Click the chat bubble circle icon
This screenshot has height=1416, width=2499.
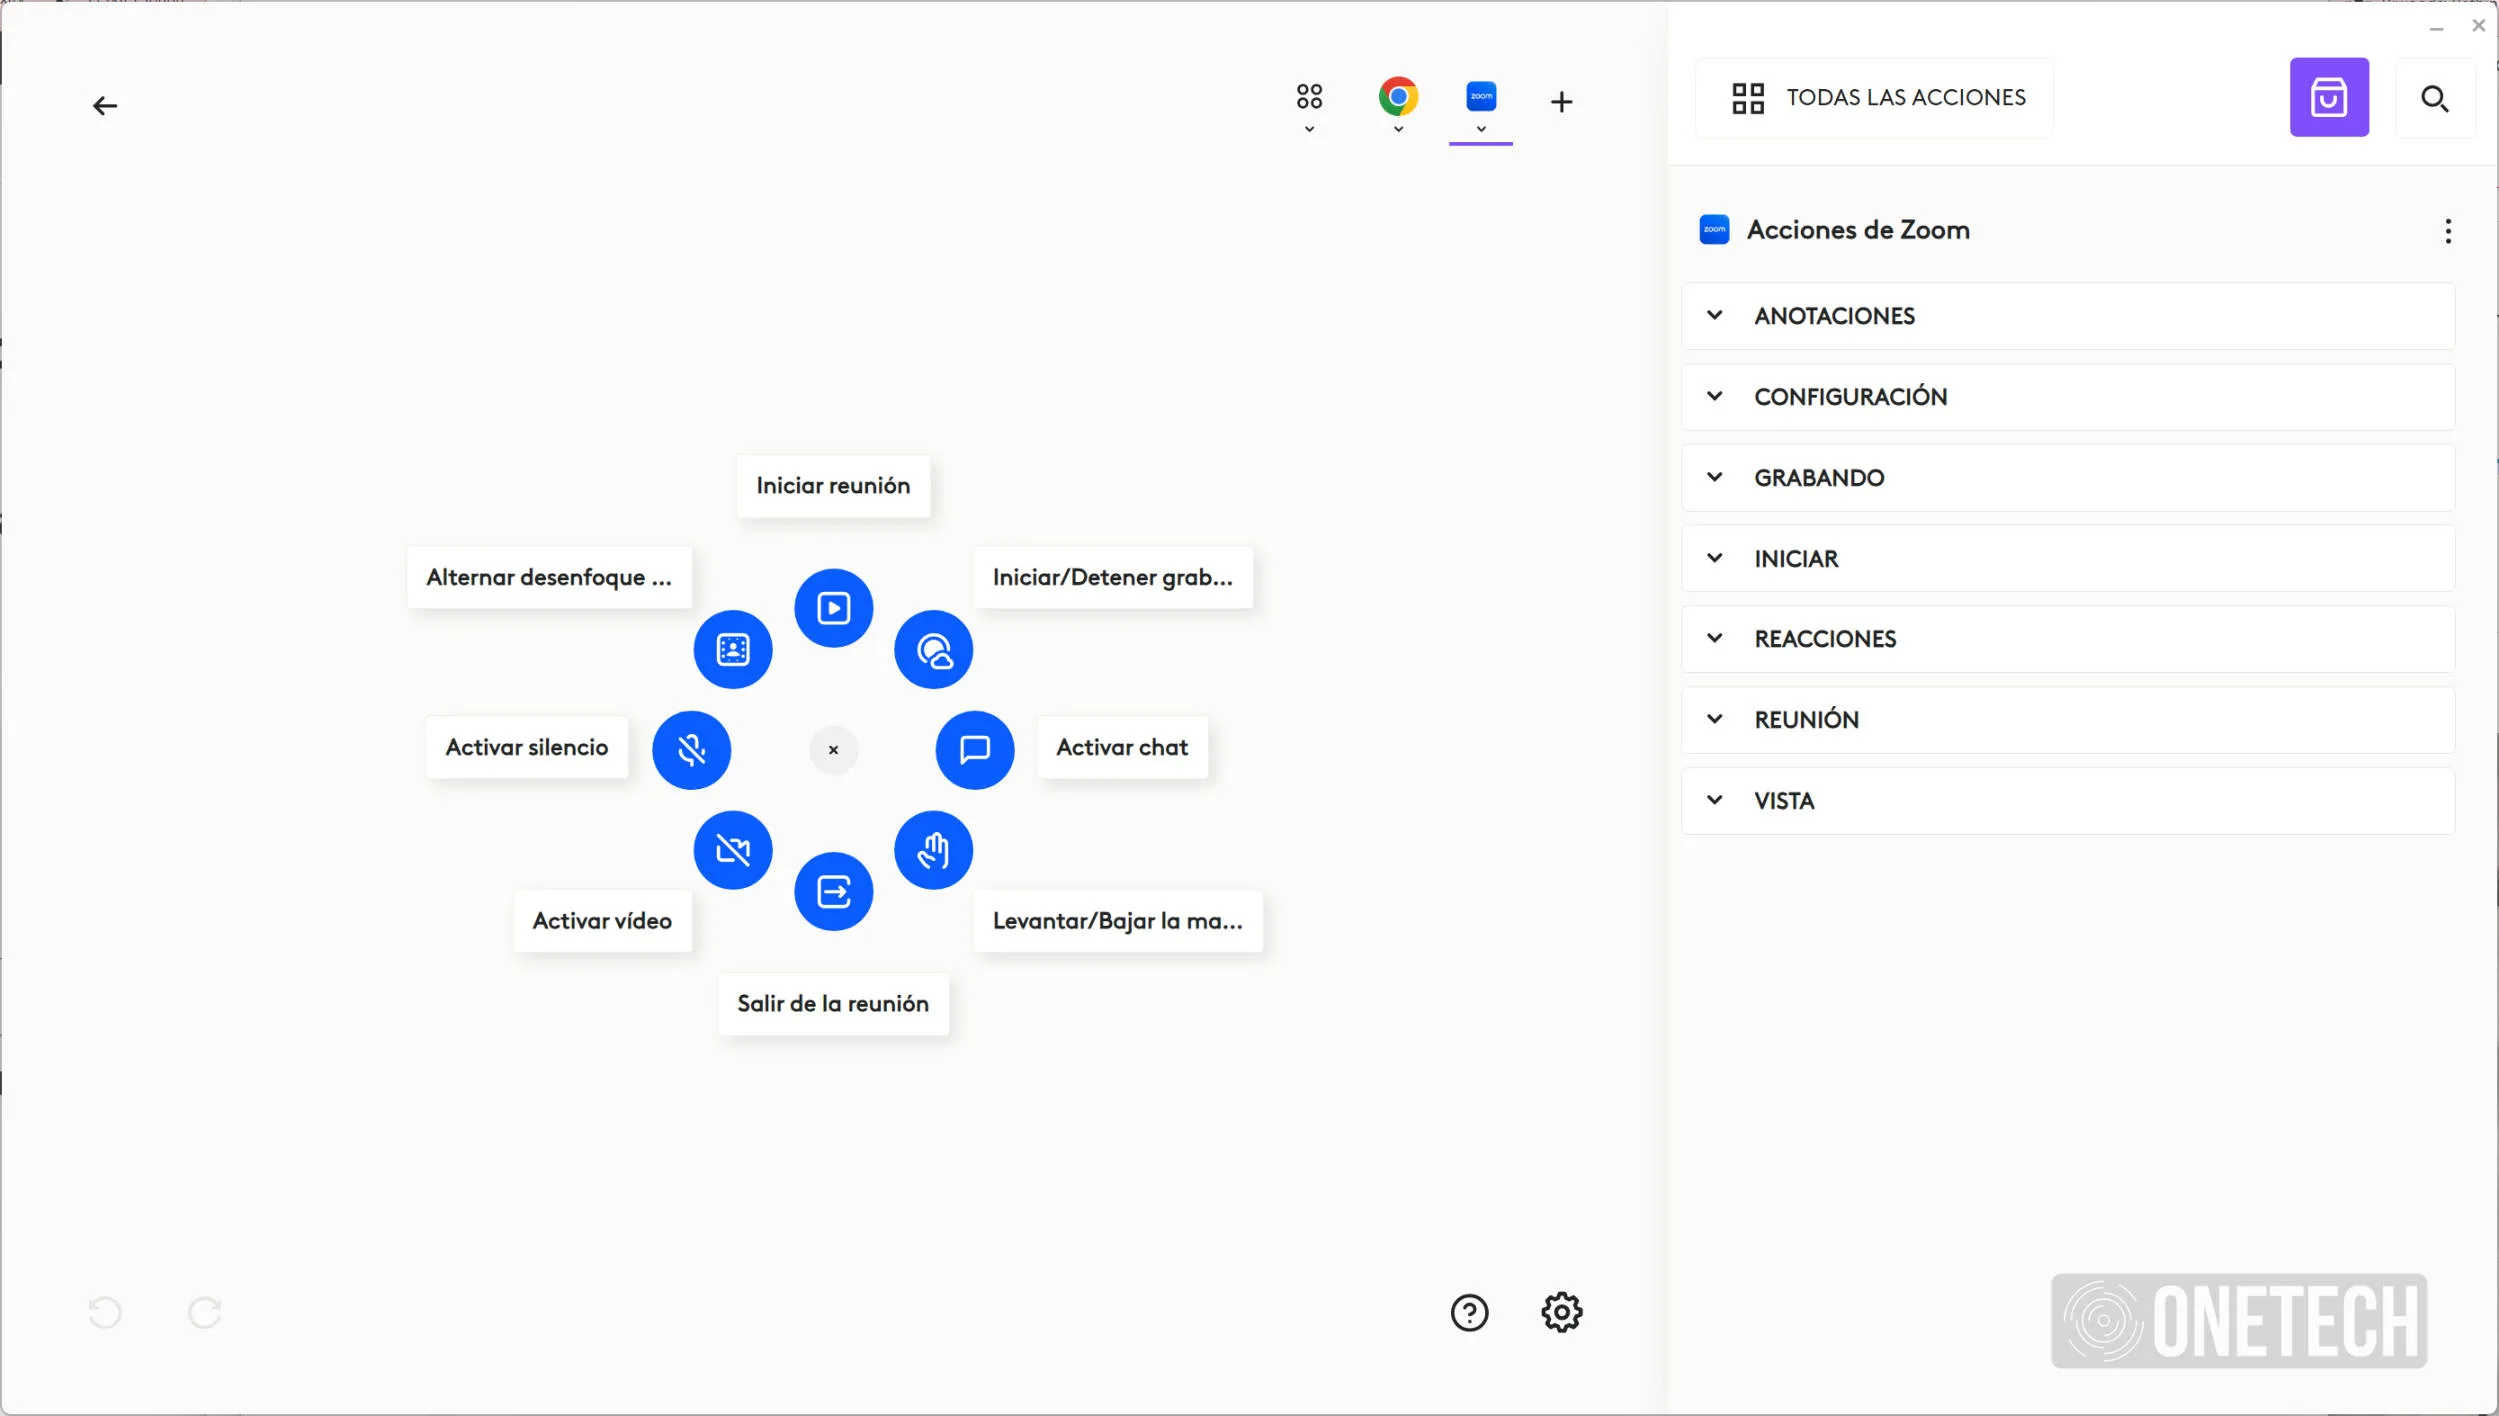[974, 750]
